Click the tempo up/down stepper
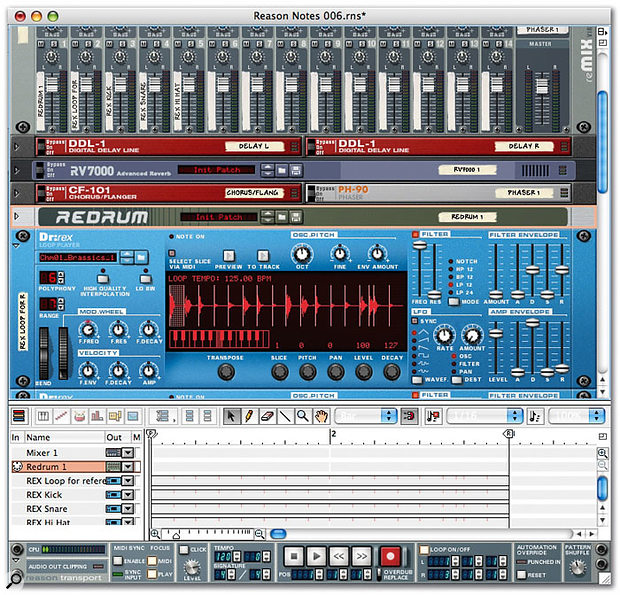Image resolution: width=620 pixels, height=595 pixels. click(x=237, y=557)
